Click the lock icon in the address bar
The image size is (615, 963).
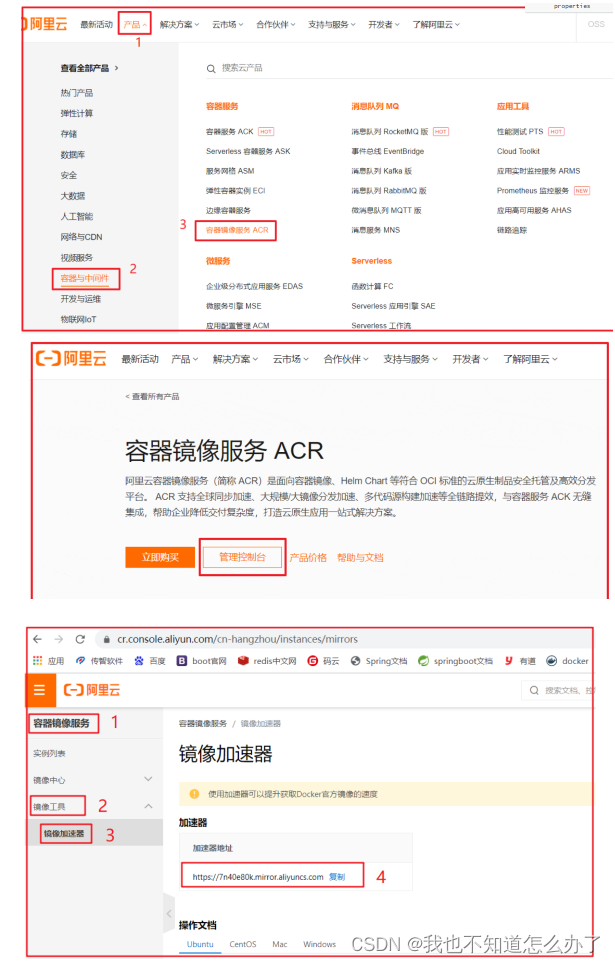(106, 639)
